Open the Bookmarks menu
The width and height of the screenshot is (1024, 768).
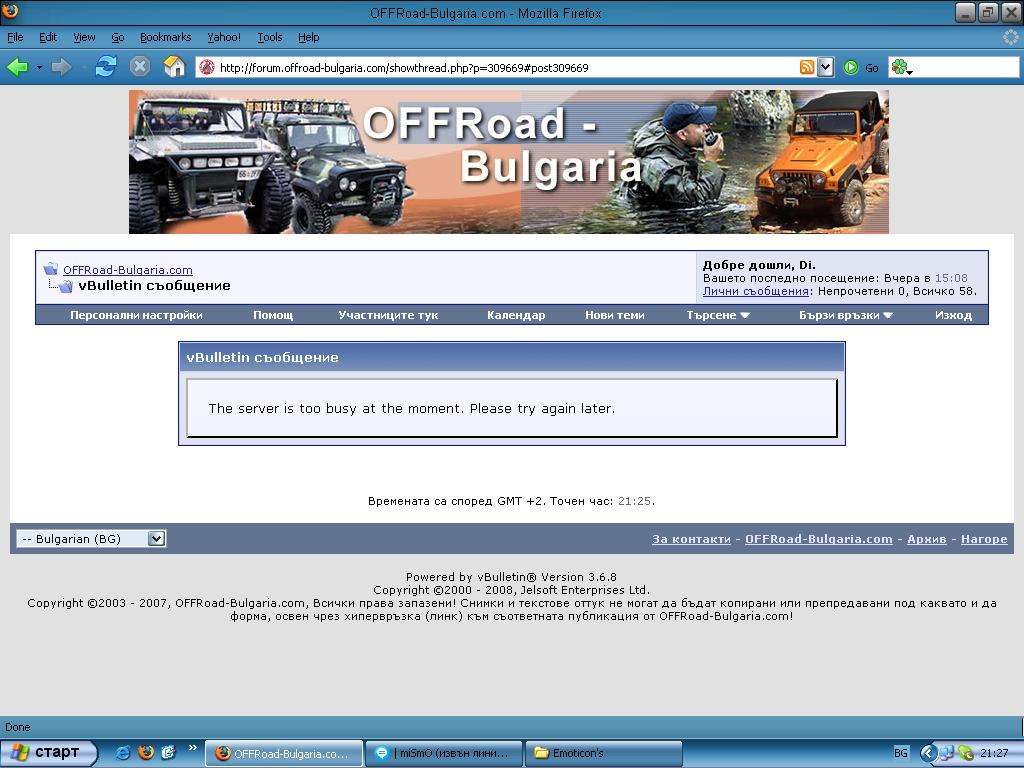[x=165, y=37]
